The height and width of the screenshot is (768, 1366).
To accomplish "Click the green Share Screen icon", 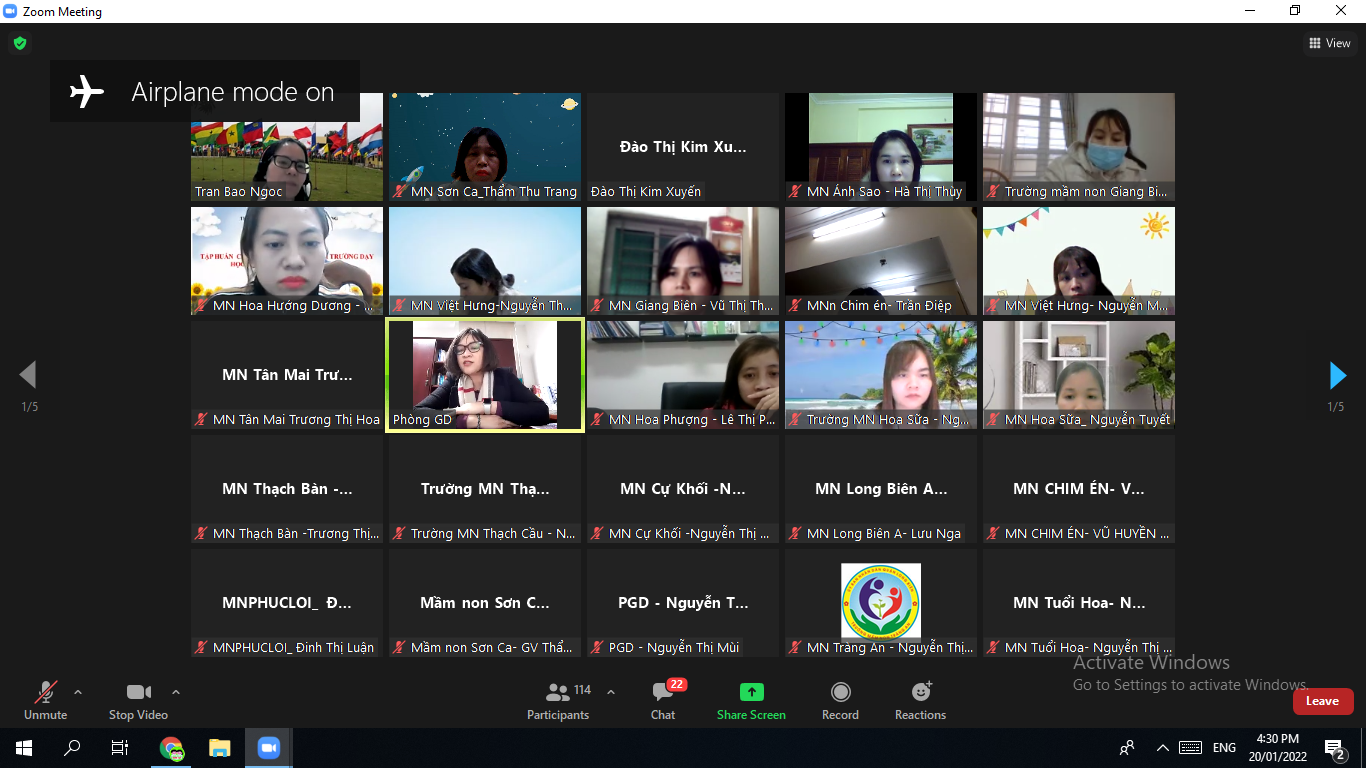I will [751, 693].
